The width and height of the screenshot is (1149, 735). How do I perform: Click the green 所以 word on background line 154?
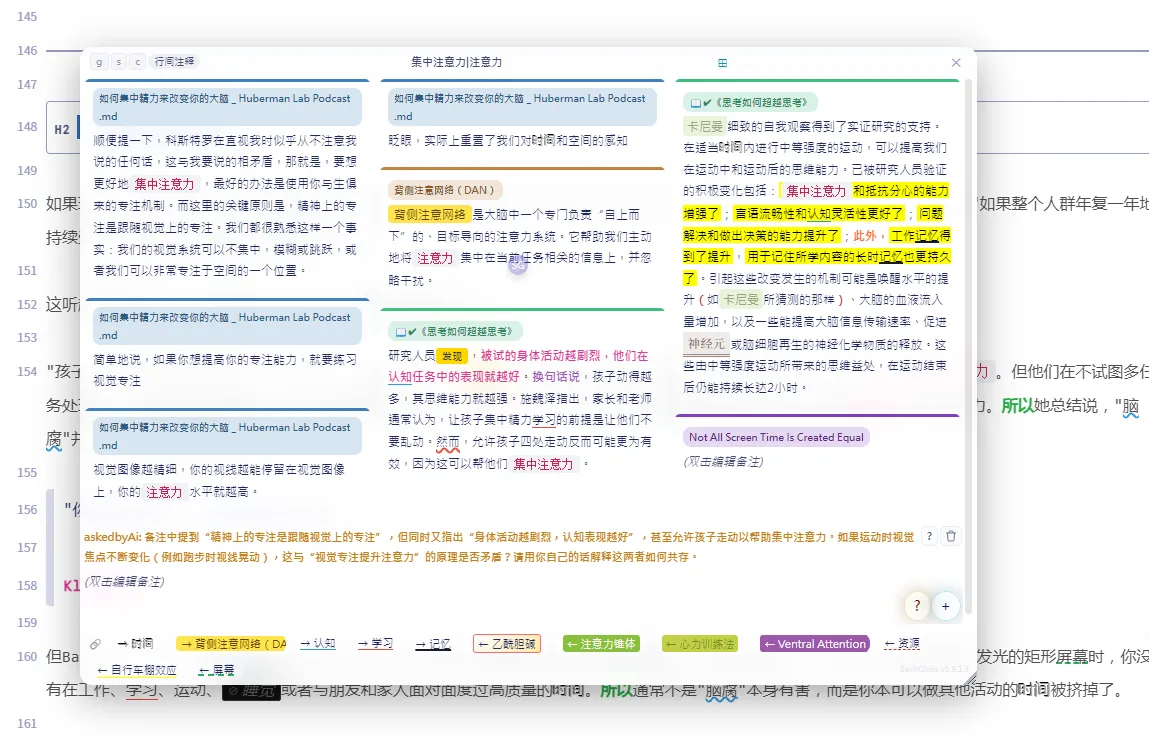click(1016, 405)
